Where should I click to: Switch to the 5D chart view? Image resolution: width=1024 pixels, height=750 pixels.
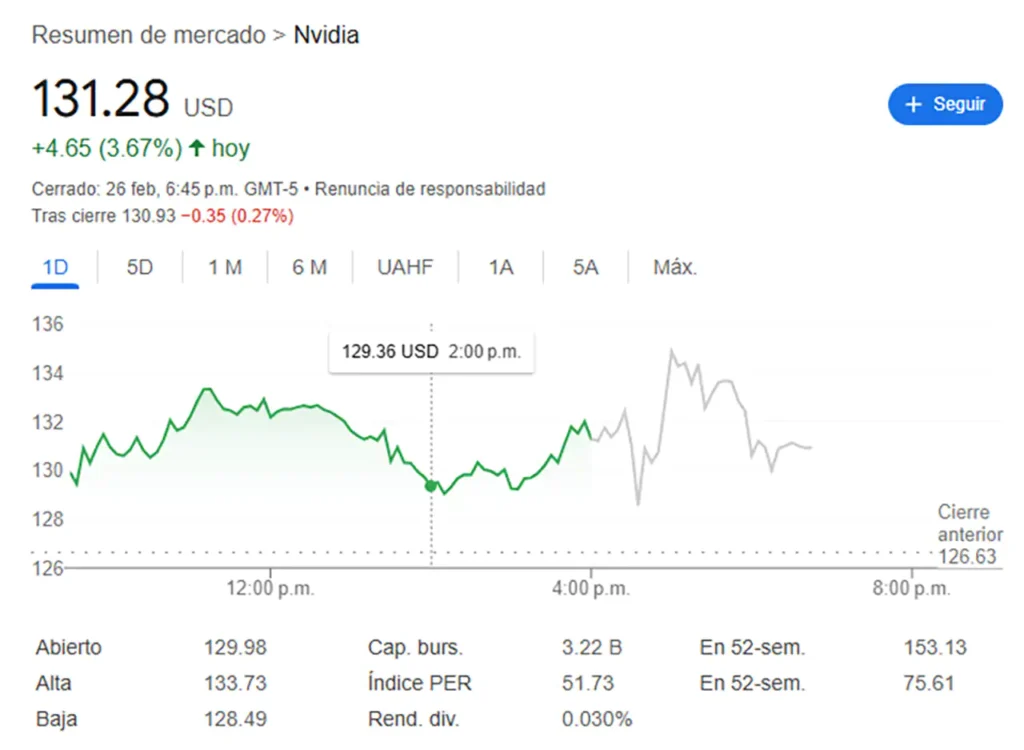click(x=140, y=267)
